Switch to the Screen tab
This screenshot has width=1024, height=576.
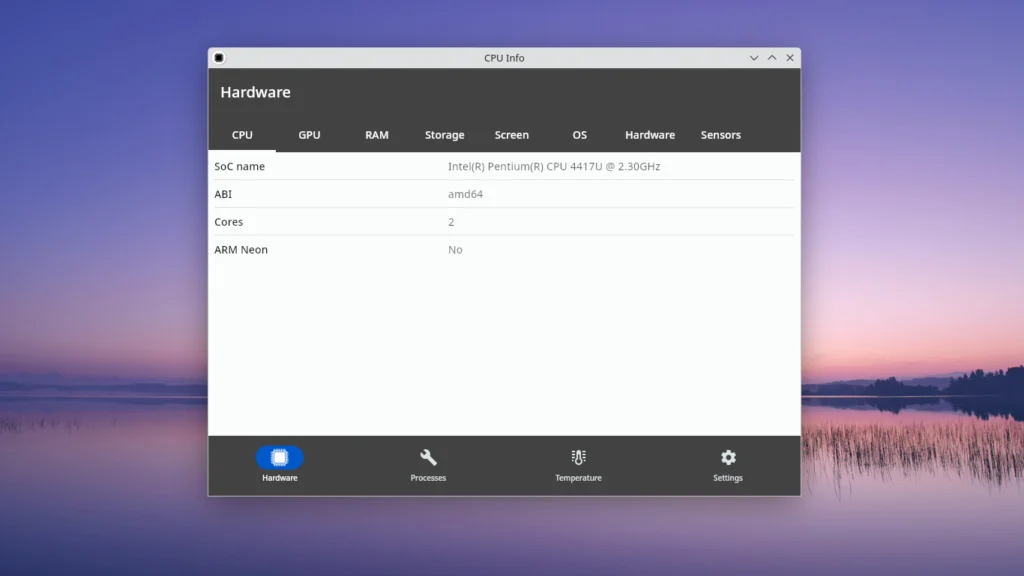coord(511,134)
